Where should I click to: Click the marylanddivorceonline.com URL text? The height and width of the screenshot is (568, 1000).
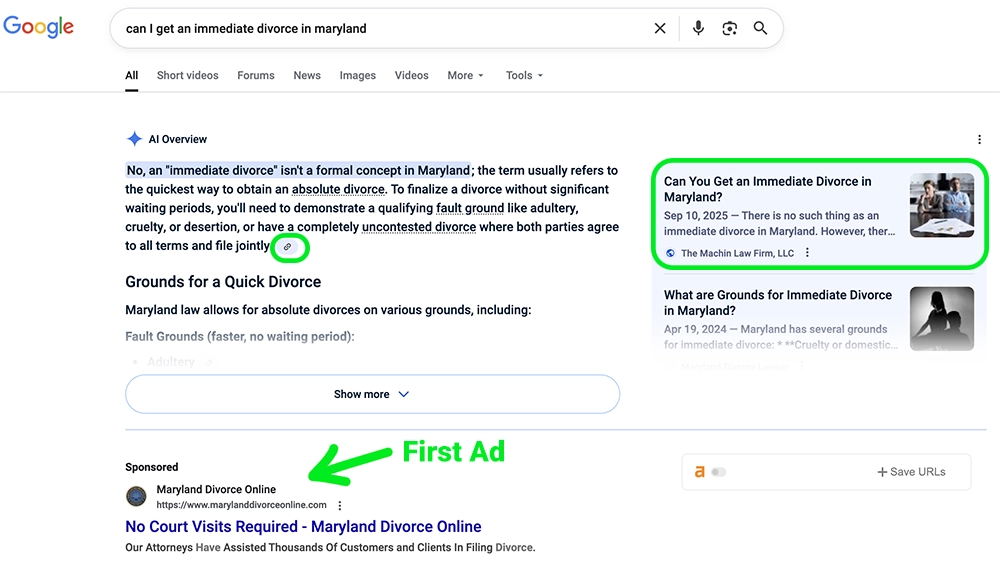point(241,505)
